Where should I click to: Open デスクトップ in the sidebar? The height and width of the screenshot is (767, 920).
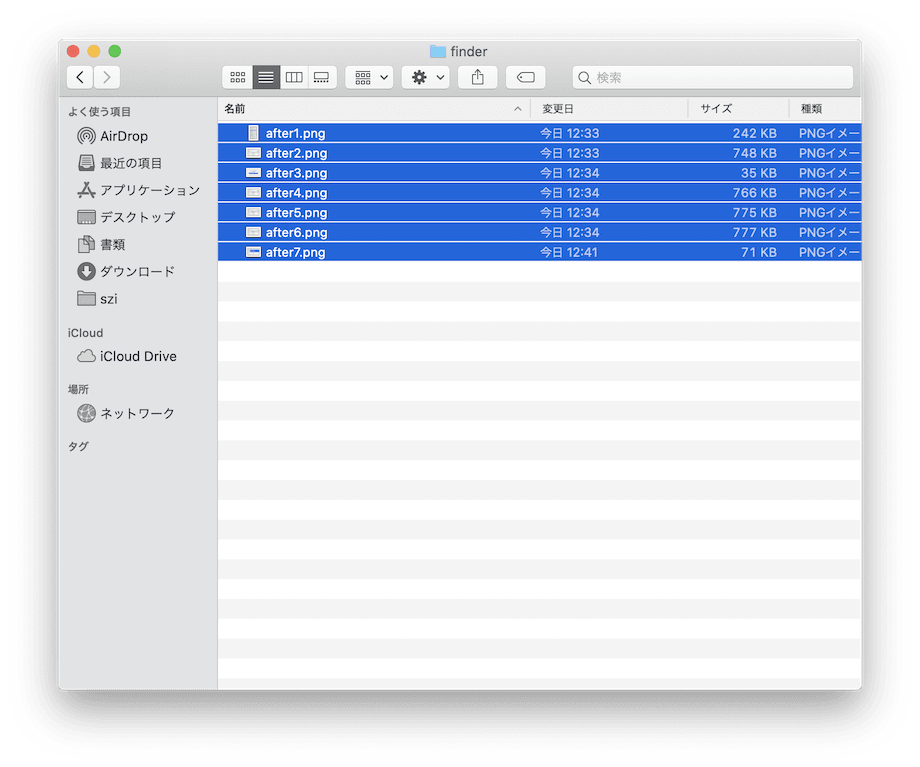click(126, 217)
